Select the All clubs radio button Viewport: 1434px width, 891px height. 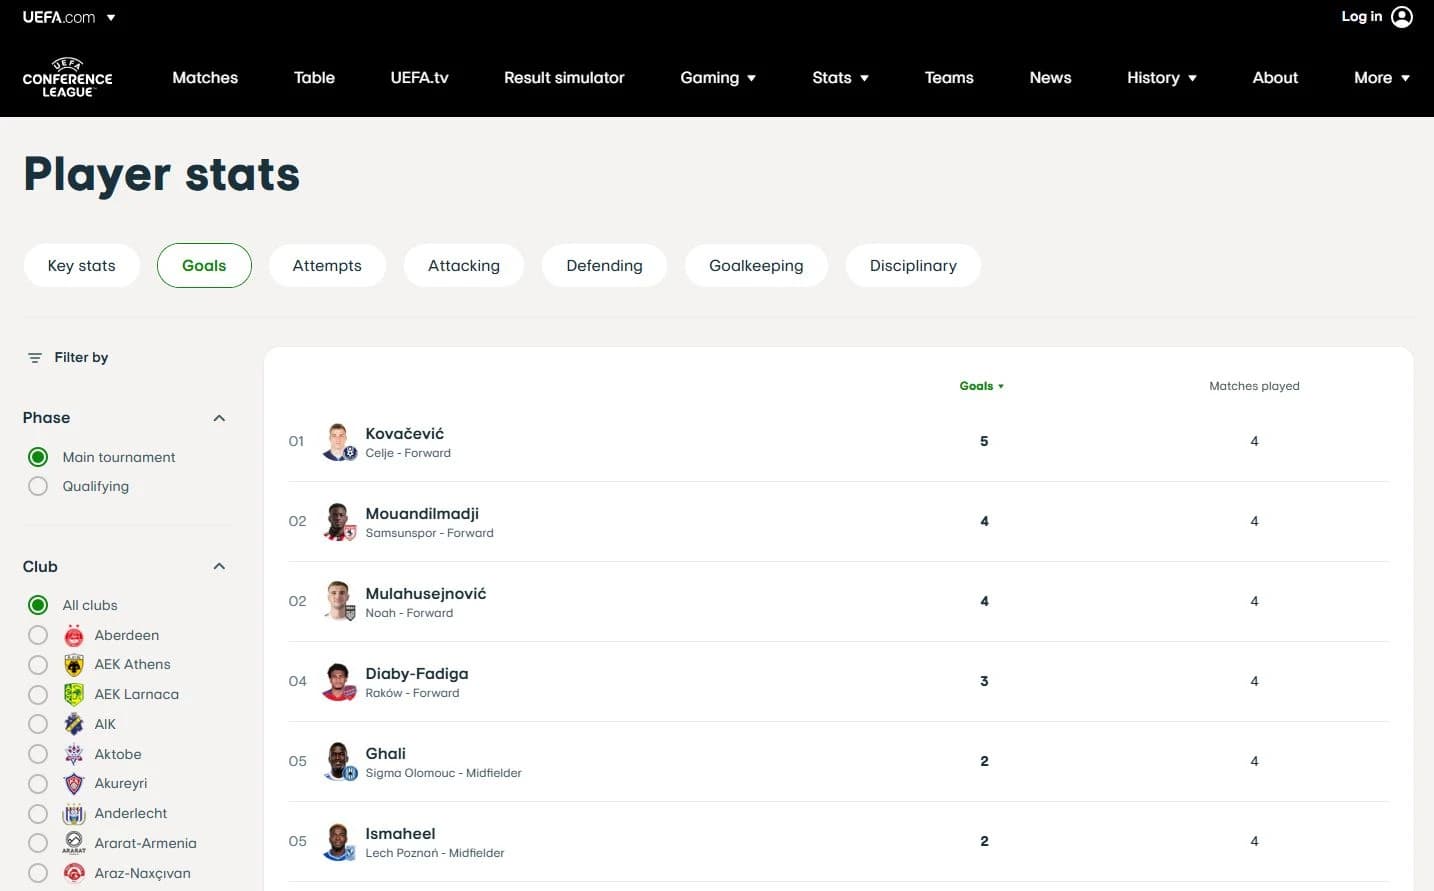coord(38,605)
